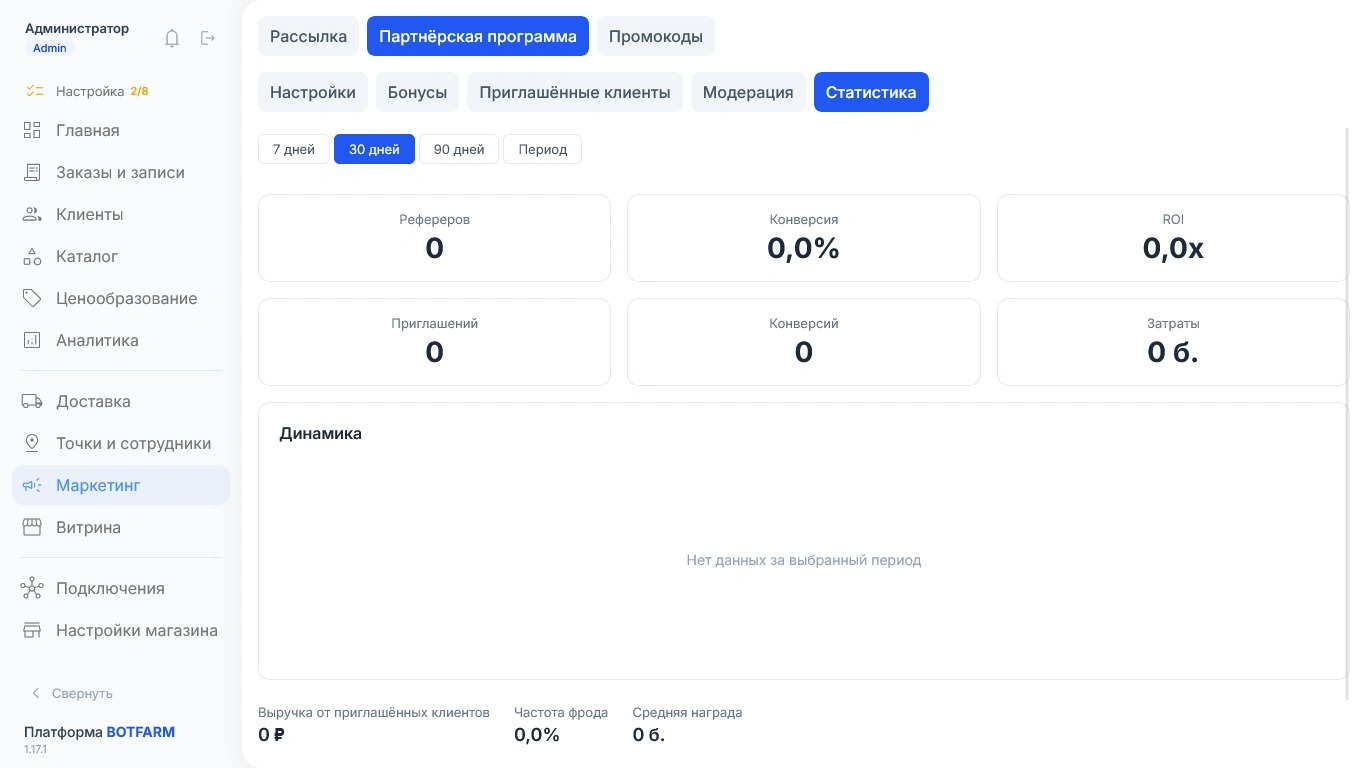
Task: Click the Аналитика chart icon
Action: click(x=32, y=340)
